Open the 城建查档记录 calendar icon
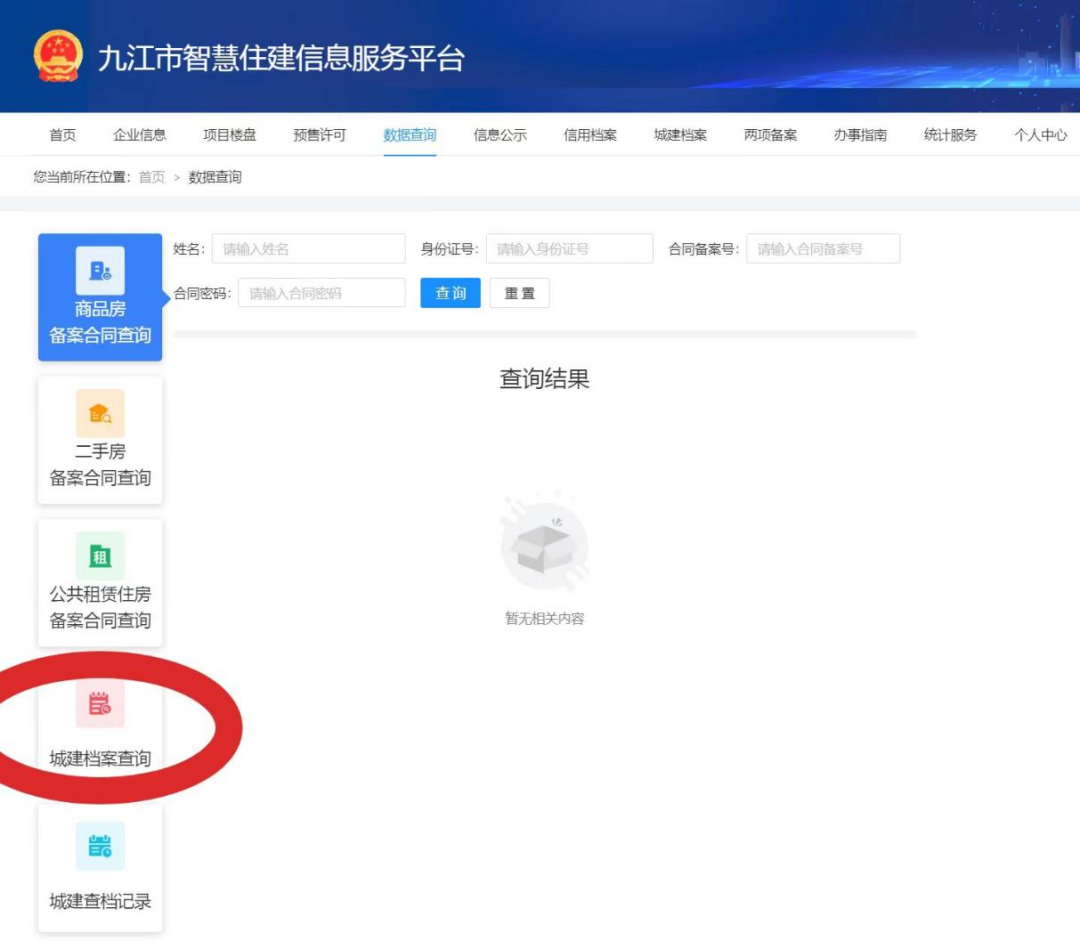Screen dimensions: 1080x941 (100, 846)
